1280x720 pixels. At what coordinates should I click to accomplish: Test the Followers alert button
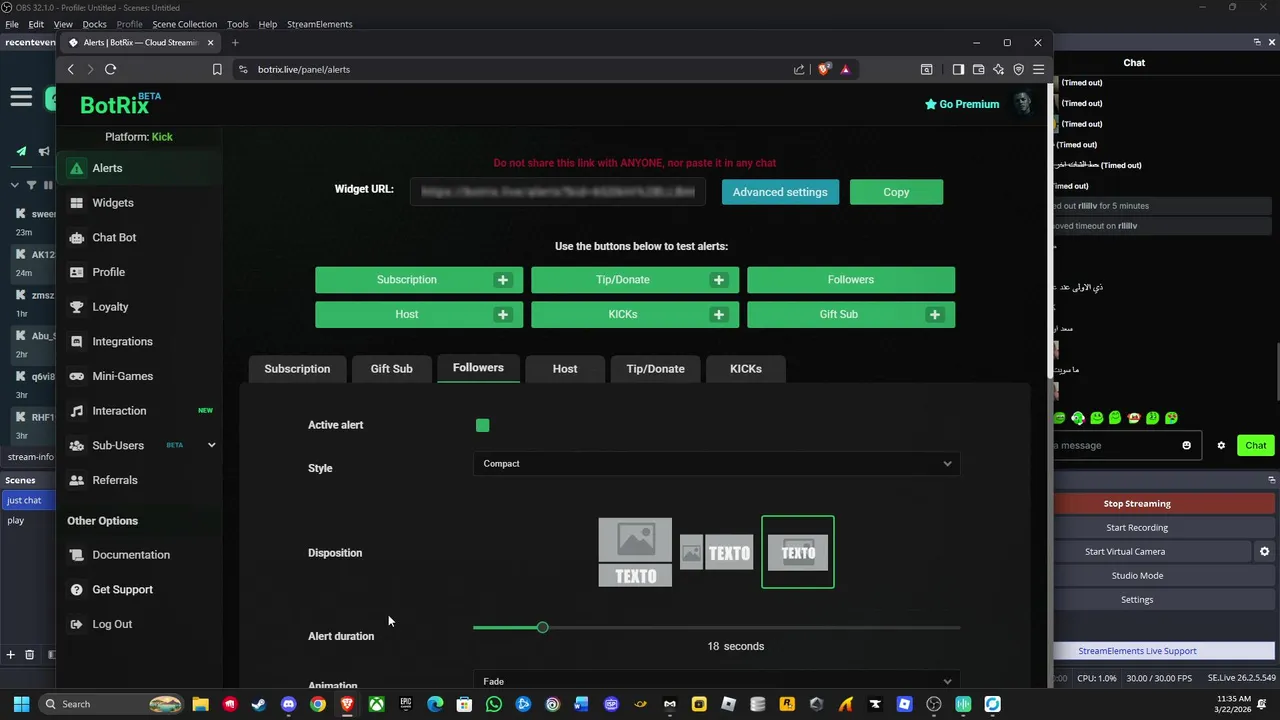click(851, 280)
